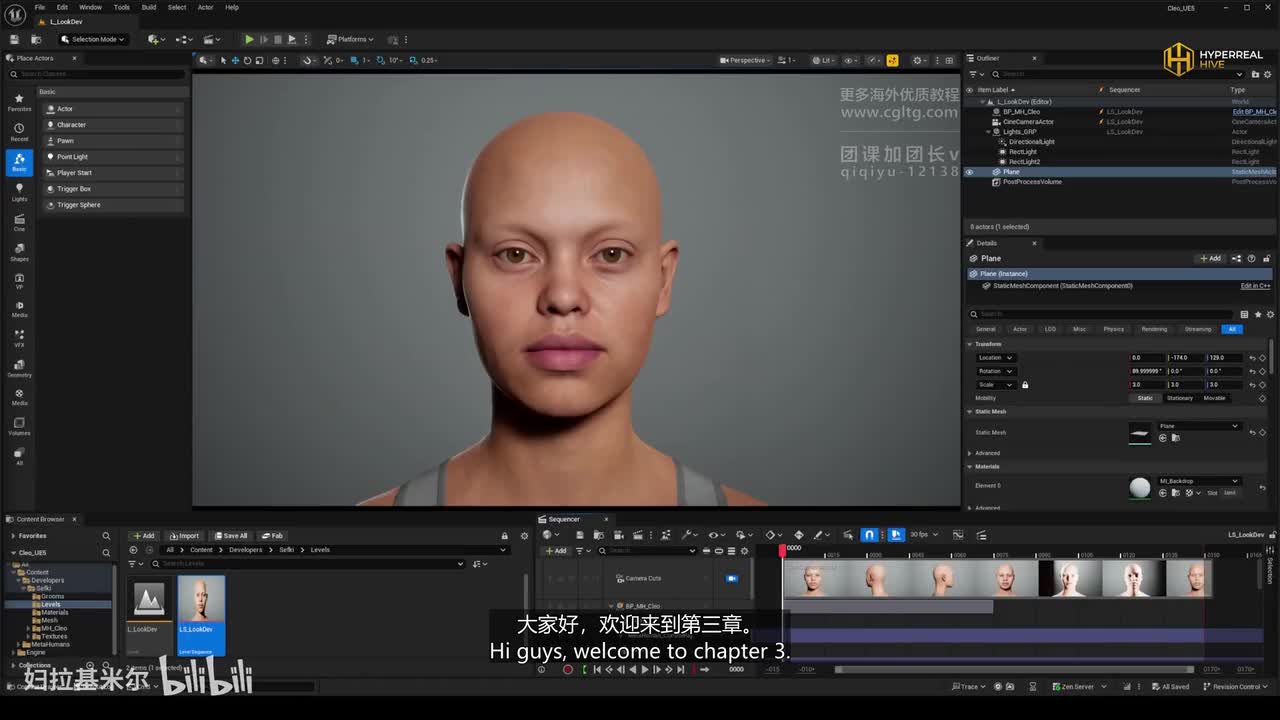1280x720 pixels.
Task: Click the Sequencer horizontal time range scrollbar
Action: coord(1013,669)
